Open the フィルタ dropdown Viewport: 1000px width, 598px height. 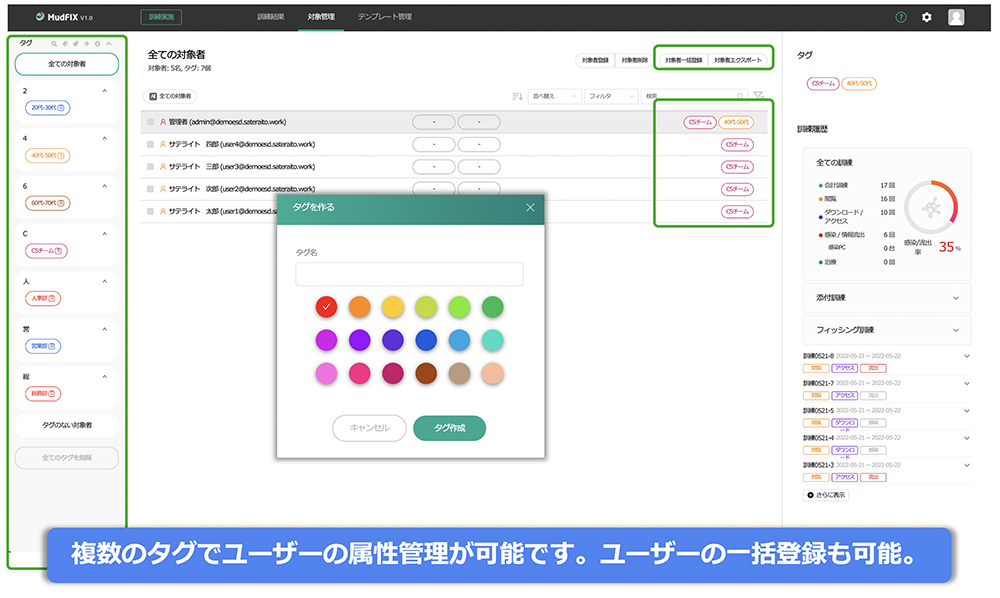[x=611, y=96]
